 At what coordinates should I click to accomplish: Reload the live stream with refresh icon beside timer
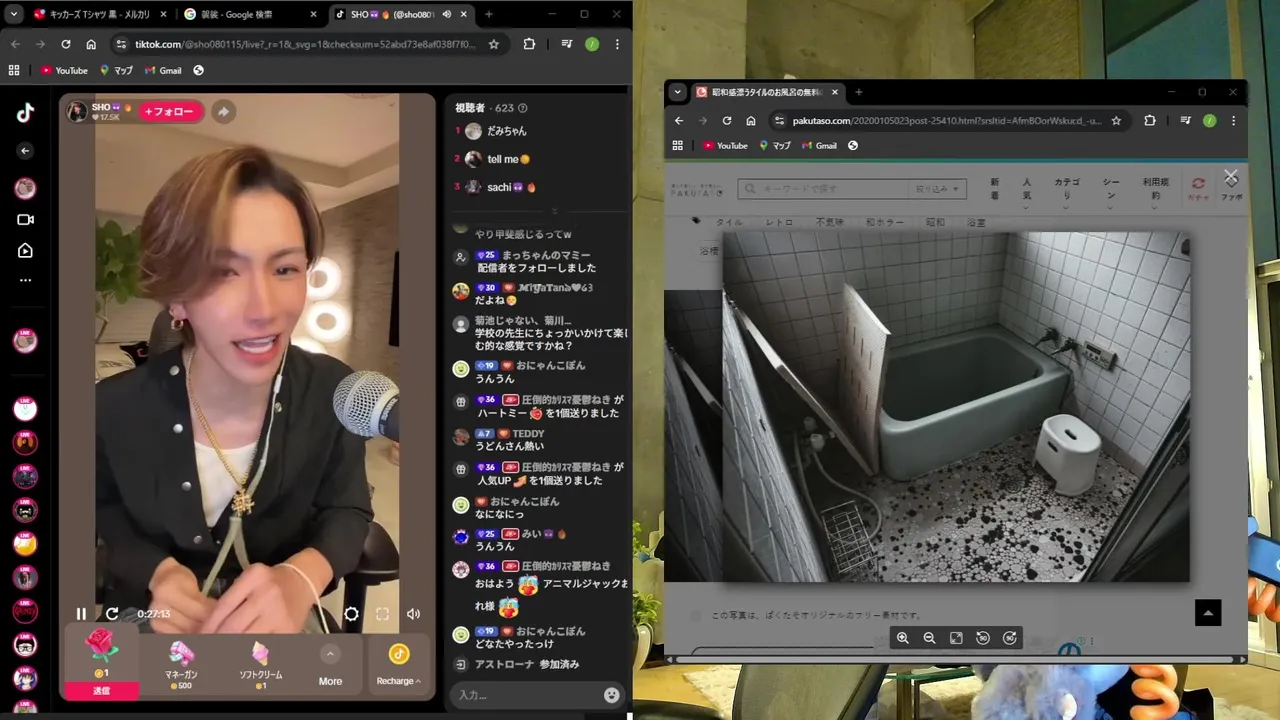coord(112,614)
